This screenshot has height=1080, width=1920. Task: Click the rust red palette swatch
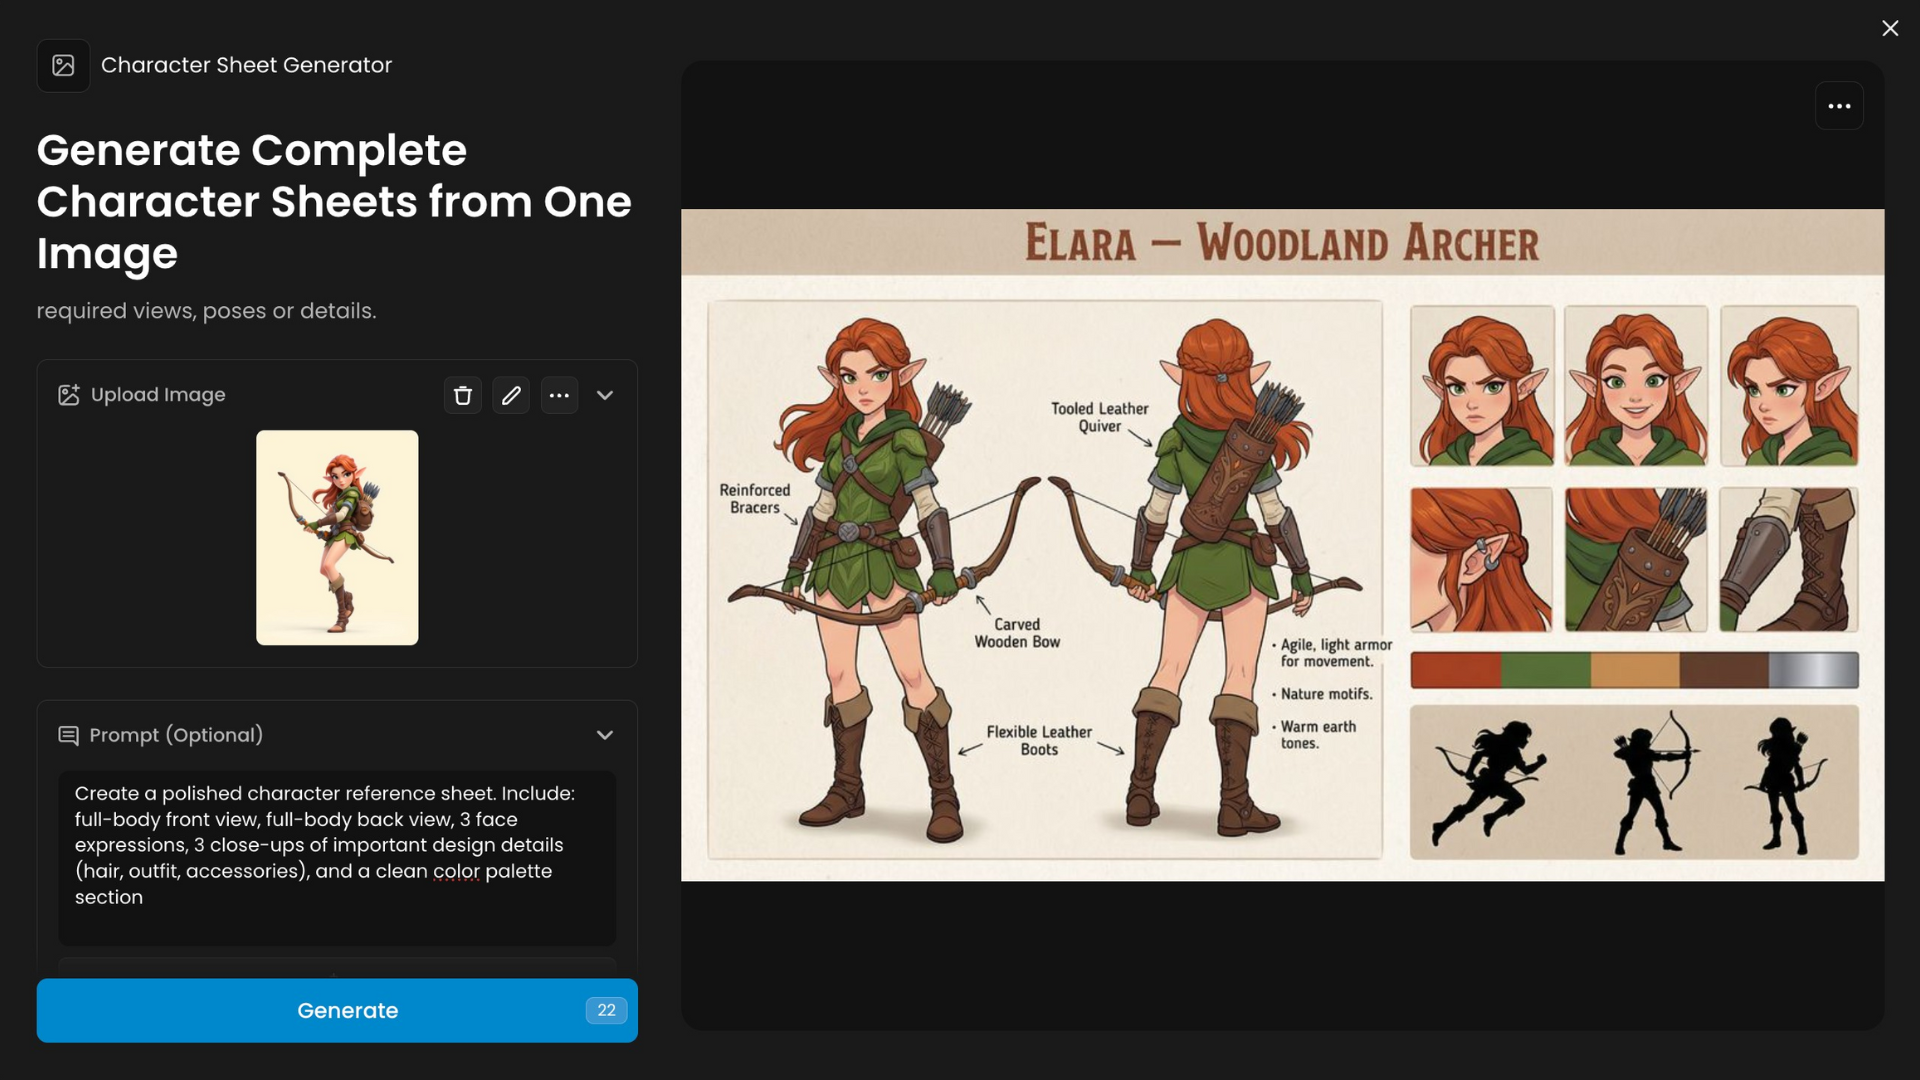1455,670
